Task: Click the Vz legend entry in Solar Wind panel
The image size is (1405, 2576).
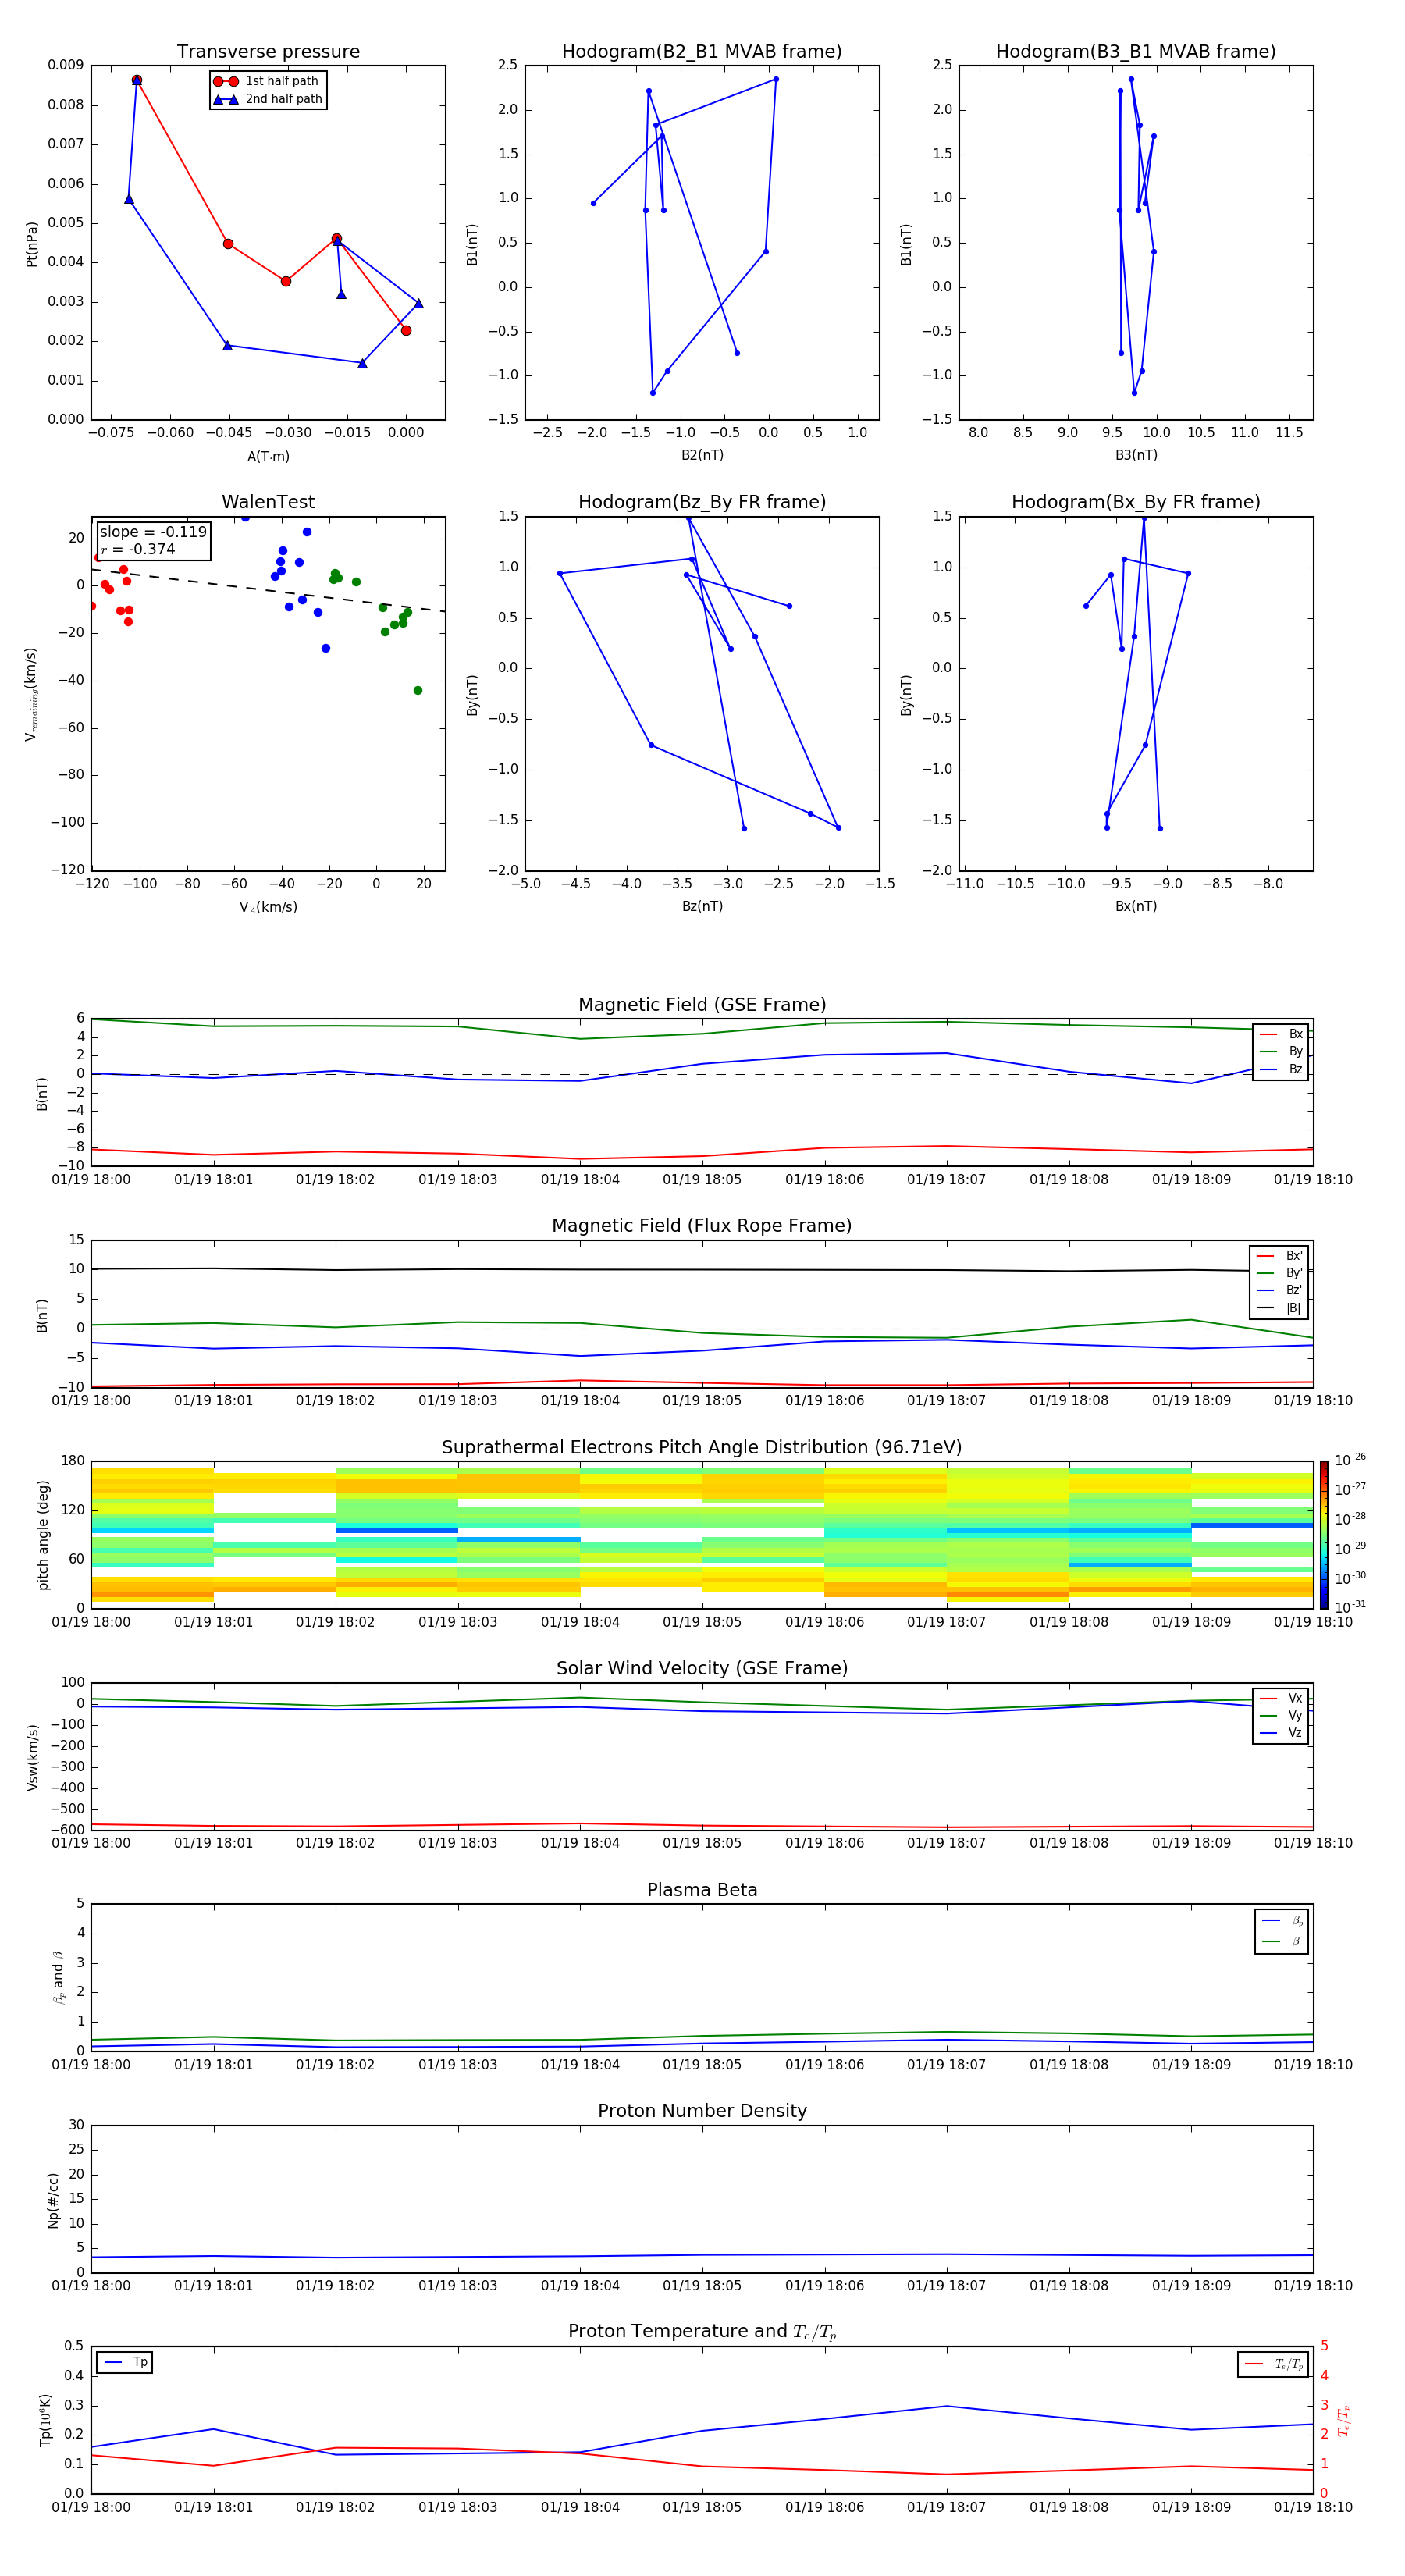Action: [x=1281, y=1733]
